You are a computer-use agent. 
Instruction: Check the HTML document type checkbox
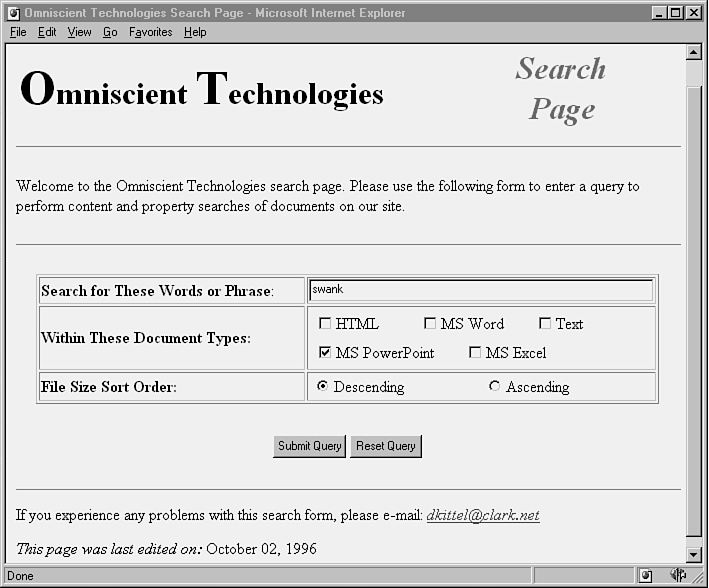click(325, 323)
